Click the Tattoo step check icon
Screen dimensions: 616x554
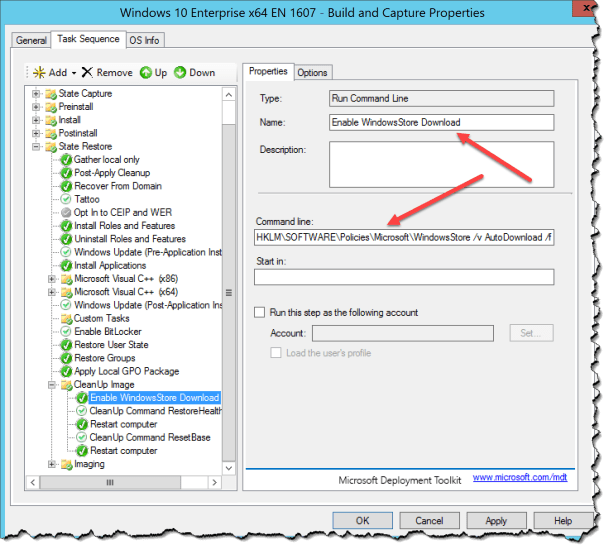(x=65, y=199)
